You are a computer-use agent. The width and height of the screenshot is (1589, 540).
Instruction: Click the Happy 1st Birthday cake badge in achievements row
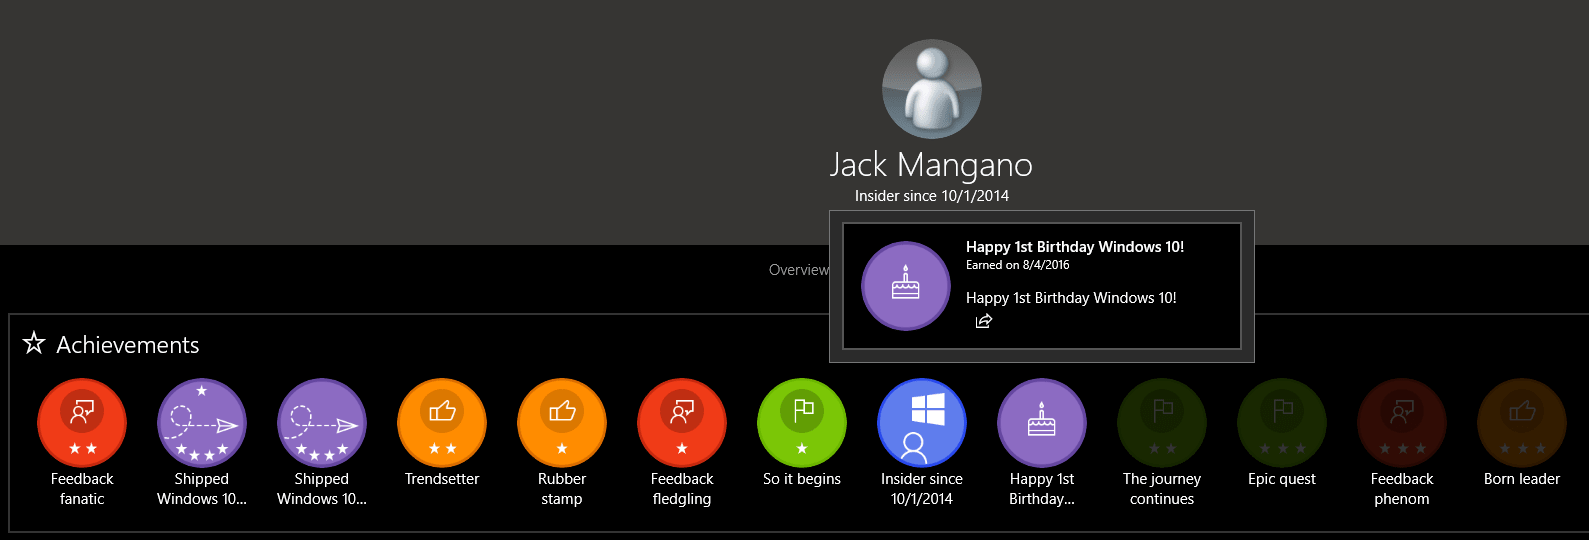pyautogui.click(x=1042, y=423)
